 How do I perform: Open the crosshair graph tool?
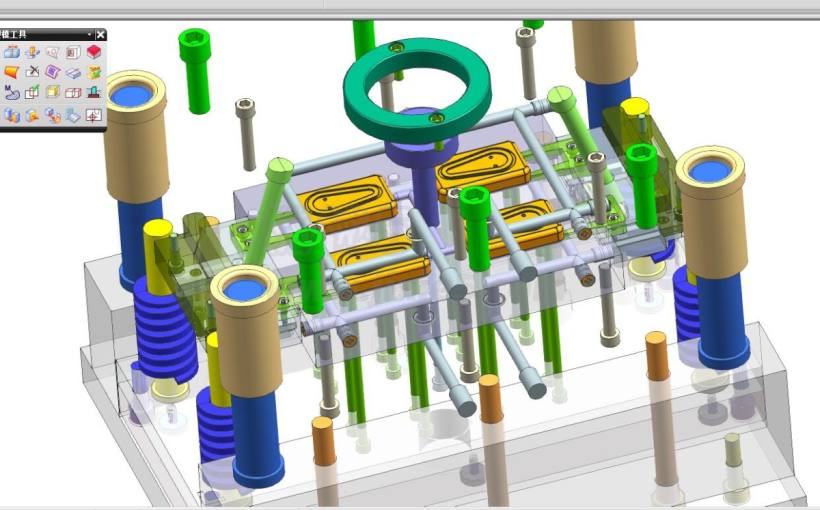point(94,115)
